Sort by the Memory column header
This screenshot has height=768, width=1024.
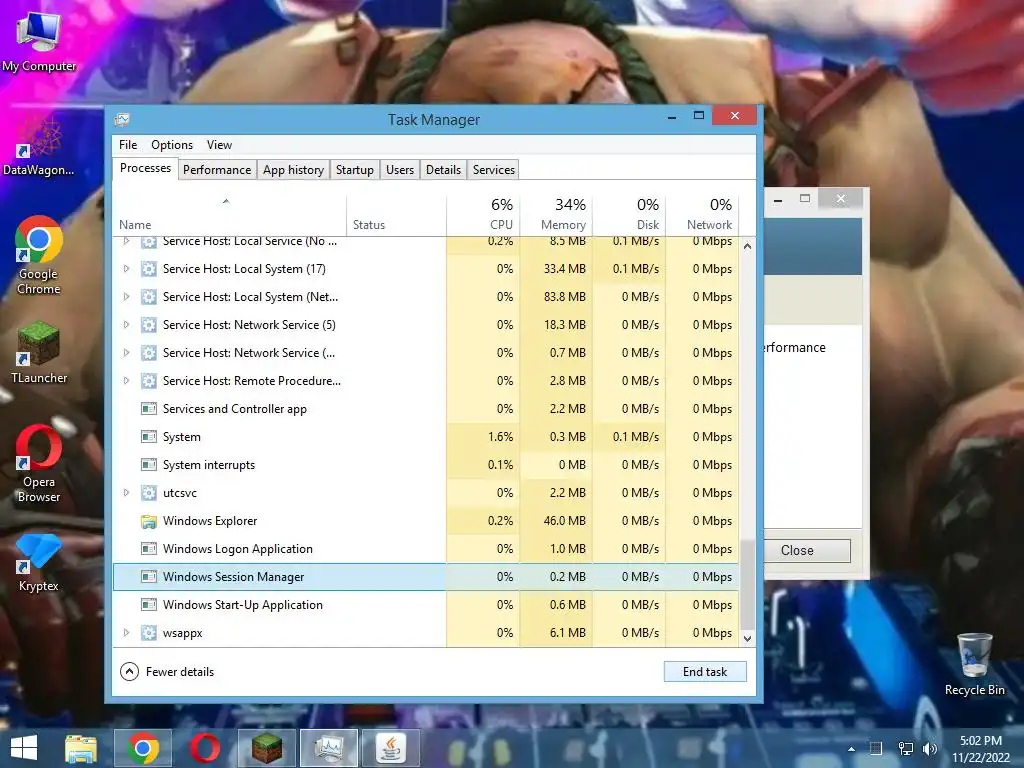[x=556, y=216]
